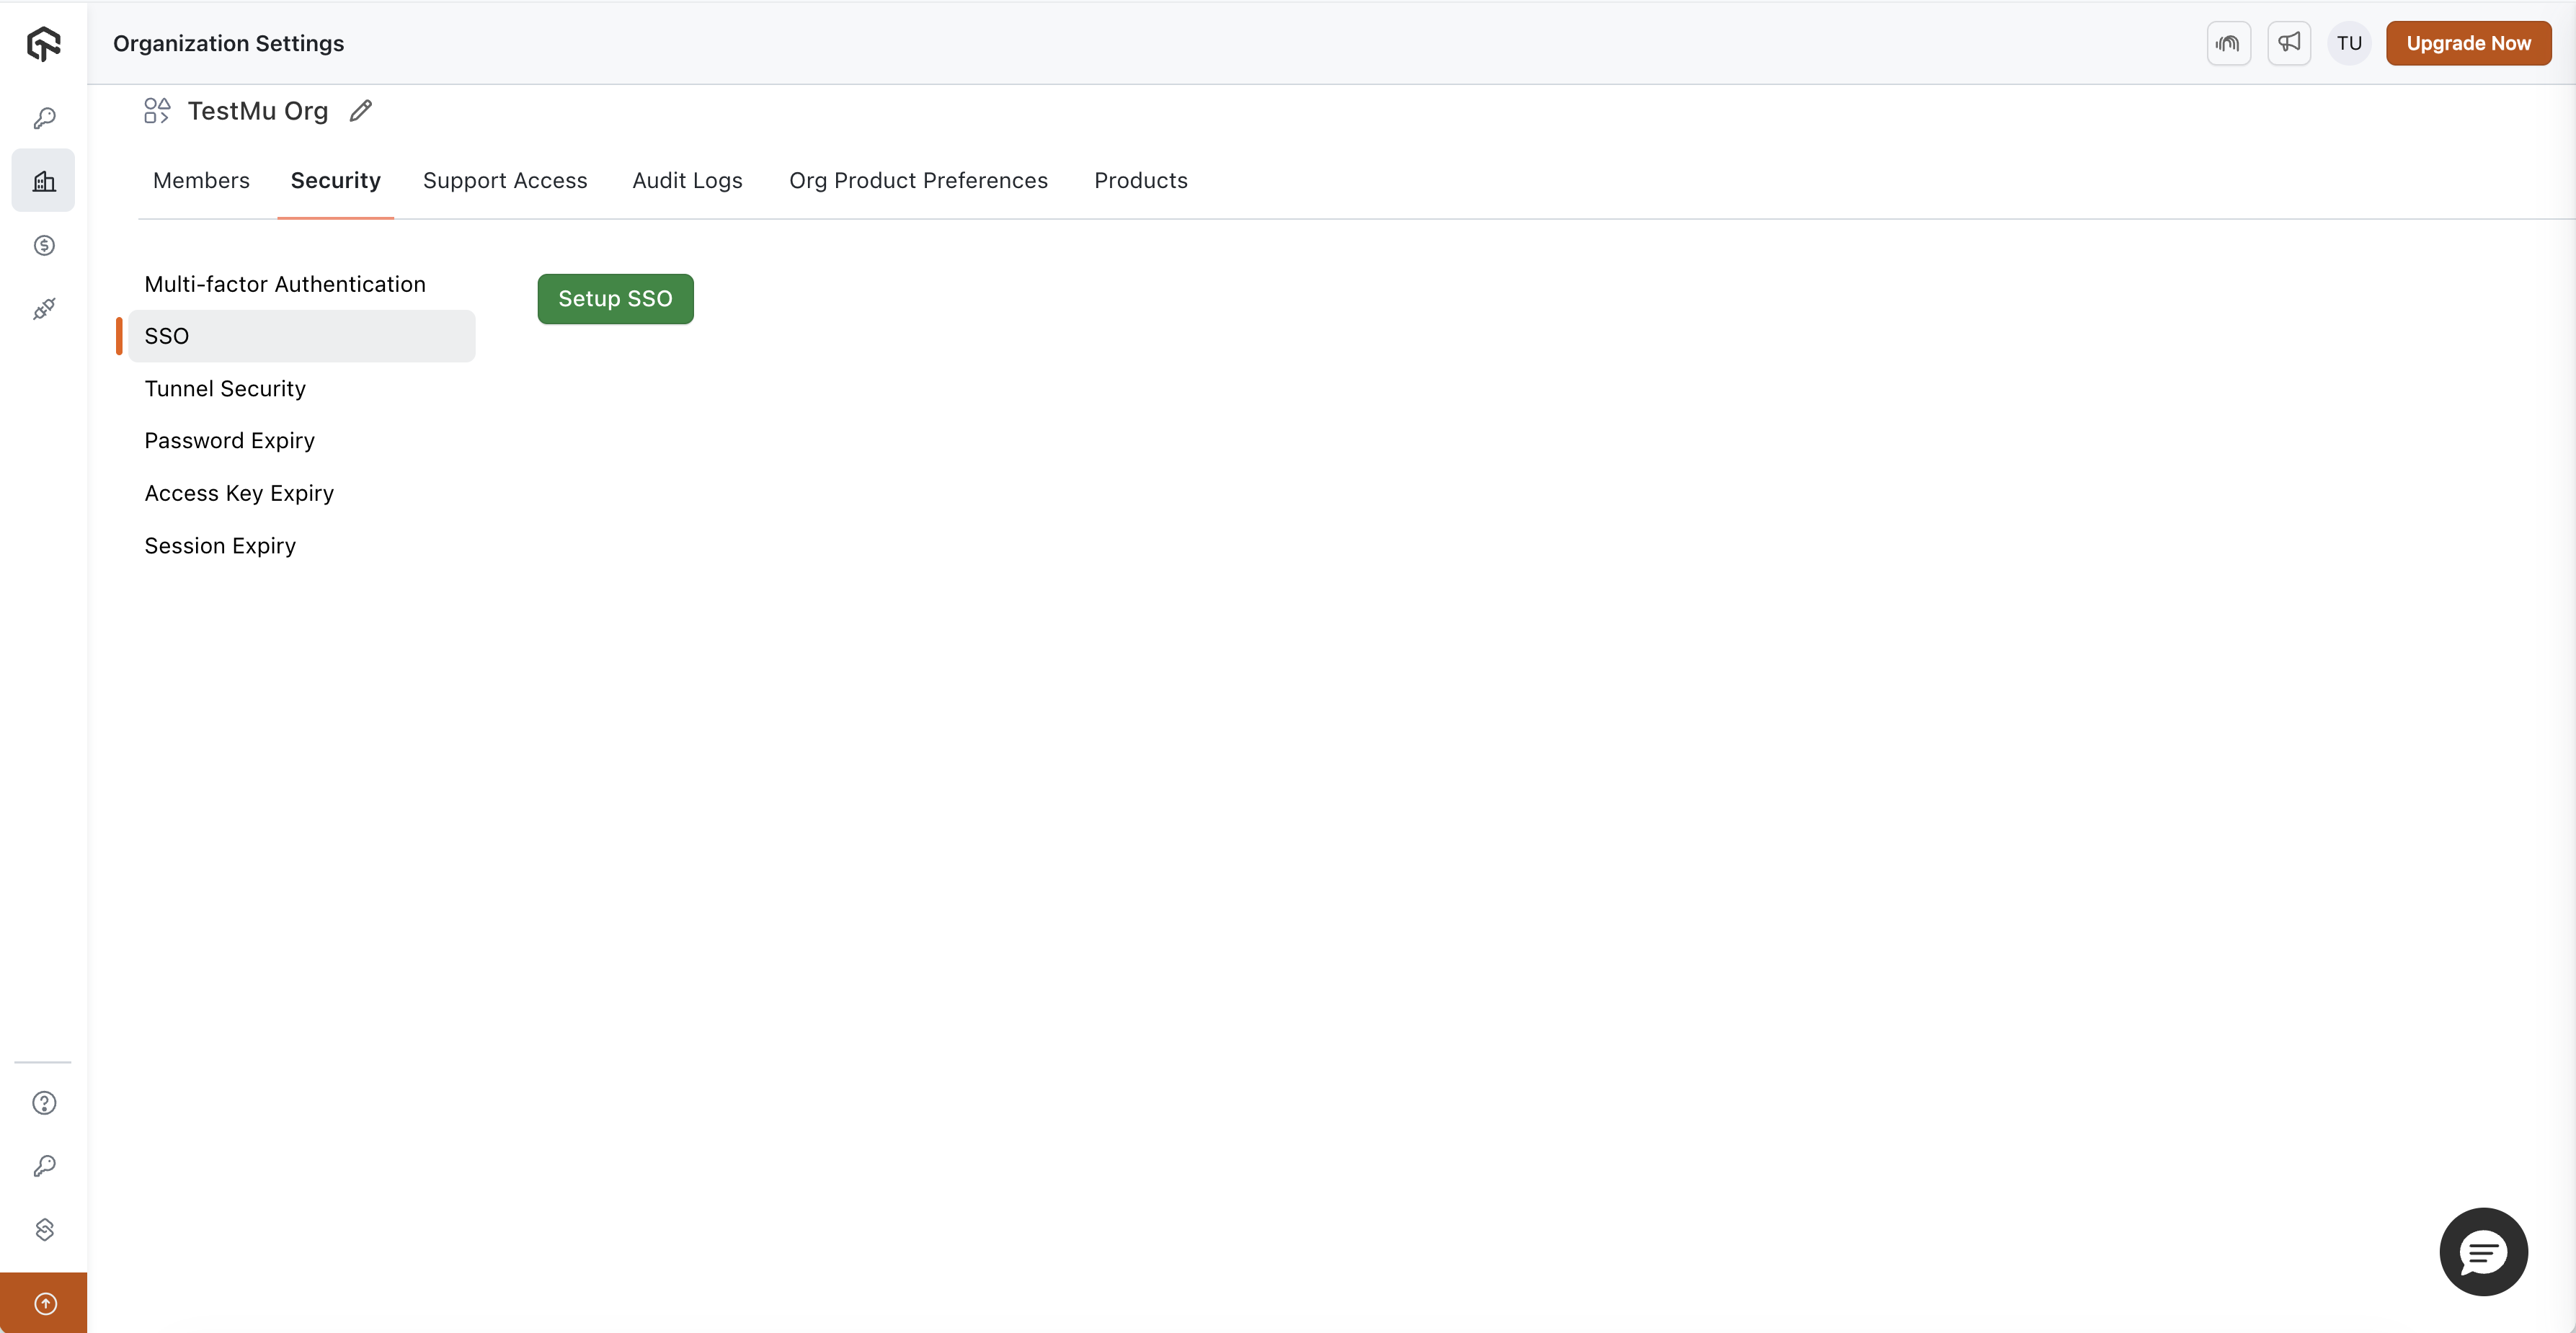Switch to the Audit Logs tab
Image resolution: width=2576 pixels, height=1333 pixels.
687,181
